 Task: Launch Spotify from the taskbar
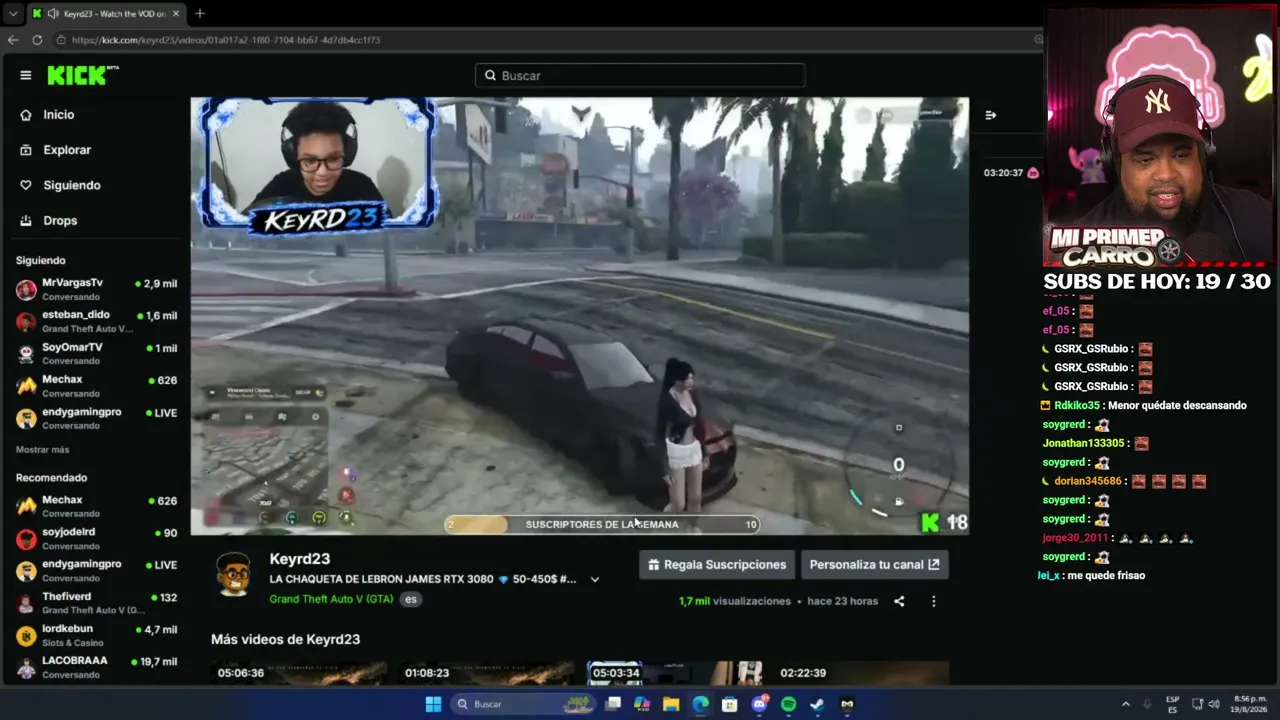click(788, 704)
